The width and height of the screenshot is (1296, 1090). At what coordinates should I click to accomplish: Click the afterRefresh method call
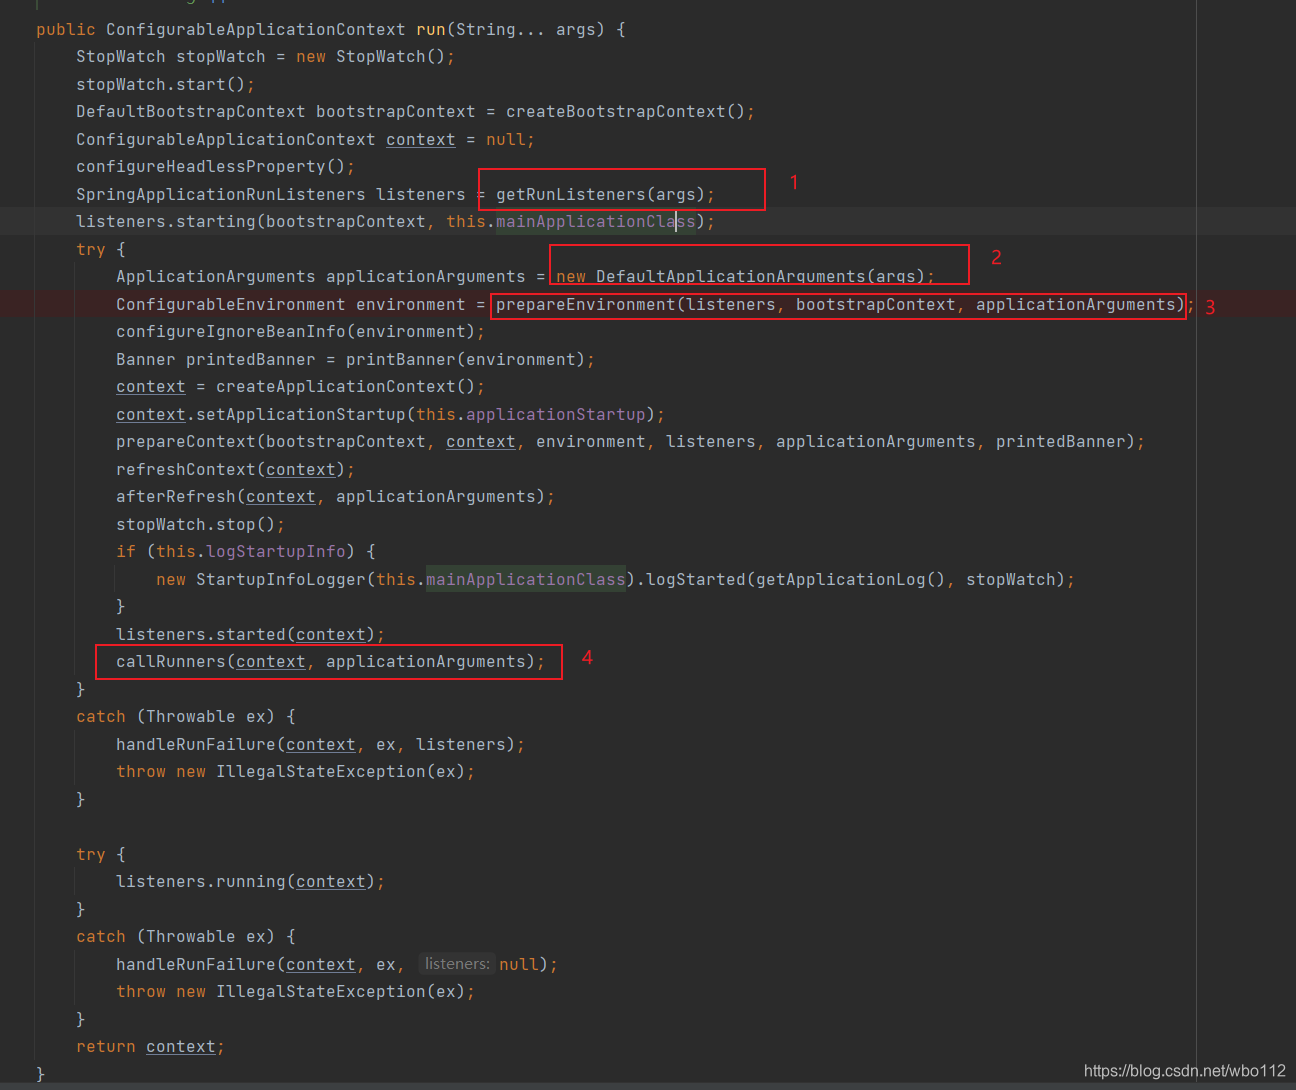176,497
